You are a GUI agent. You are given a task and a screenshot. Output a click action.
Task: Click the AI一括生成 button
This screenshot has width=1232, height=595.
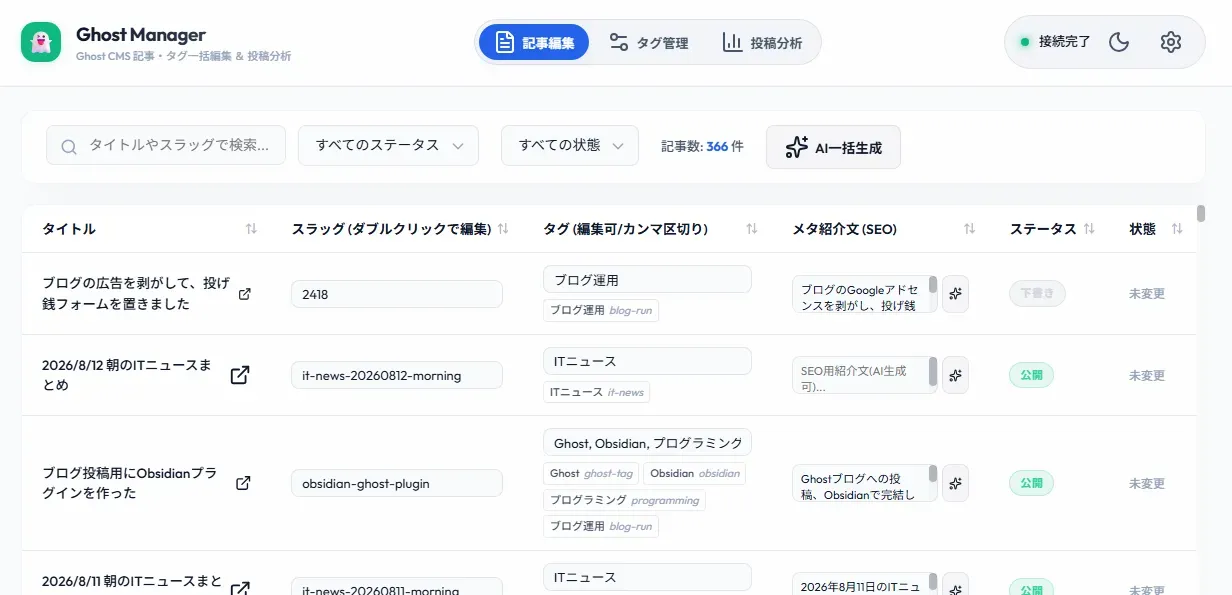(x=833, y=147)
